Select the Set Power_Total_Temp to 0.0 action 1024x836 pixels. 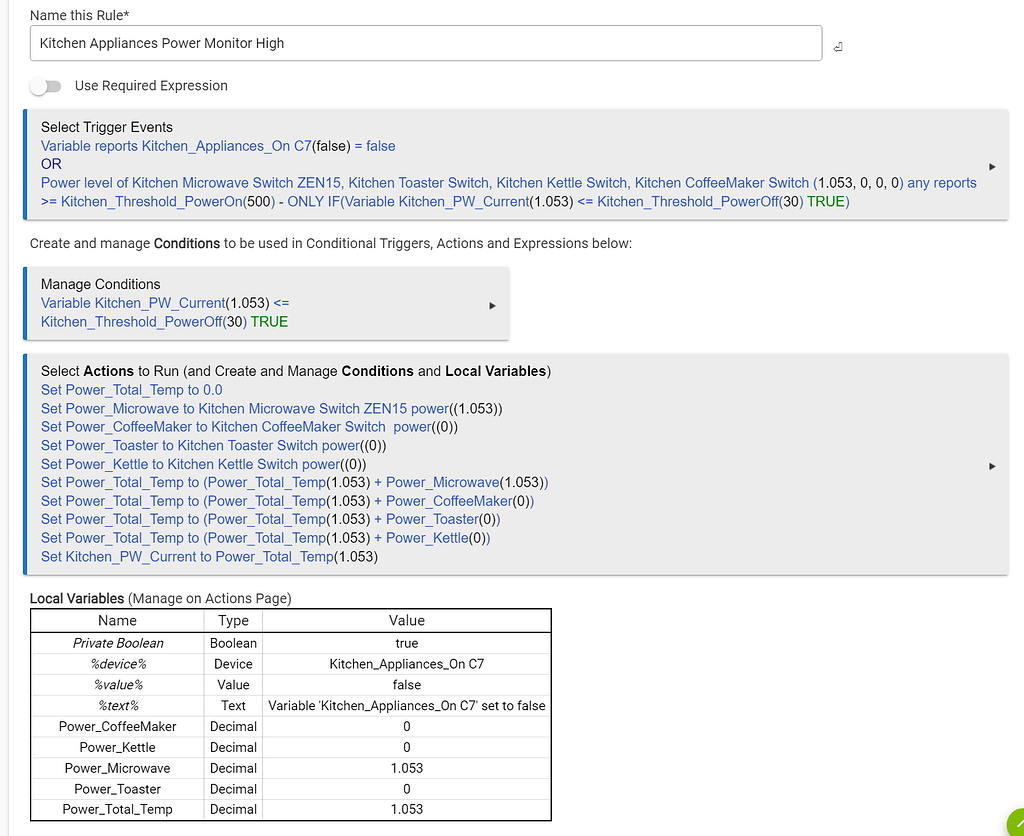[x=132, y=390]
